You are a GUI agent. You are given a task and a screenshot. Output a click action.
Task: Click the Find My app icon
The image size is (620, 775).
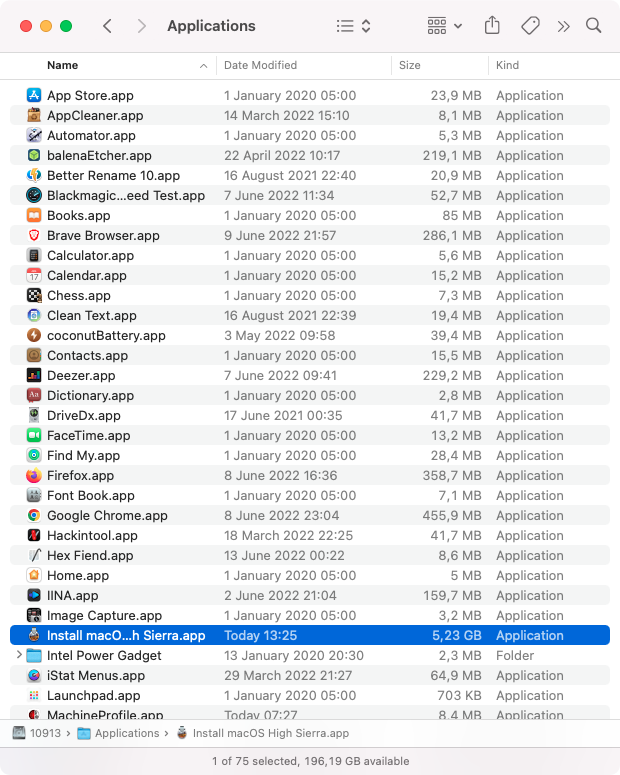(34, 455)
